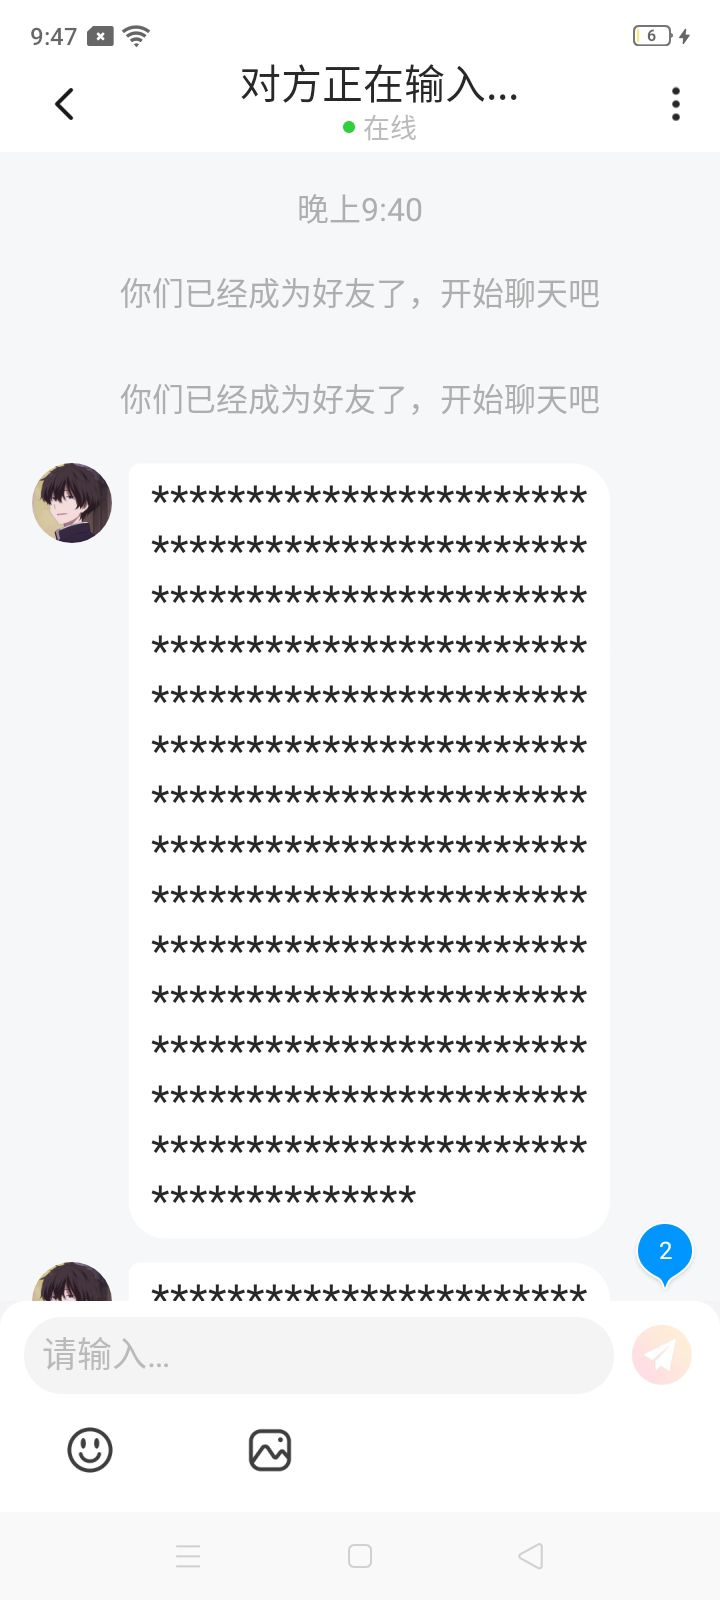The width and height of the screenshot is (720, 1600).
Task: Tap the first asterisk message bubble
Action: point(369,850)
